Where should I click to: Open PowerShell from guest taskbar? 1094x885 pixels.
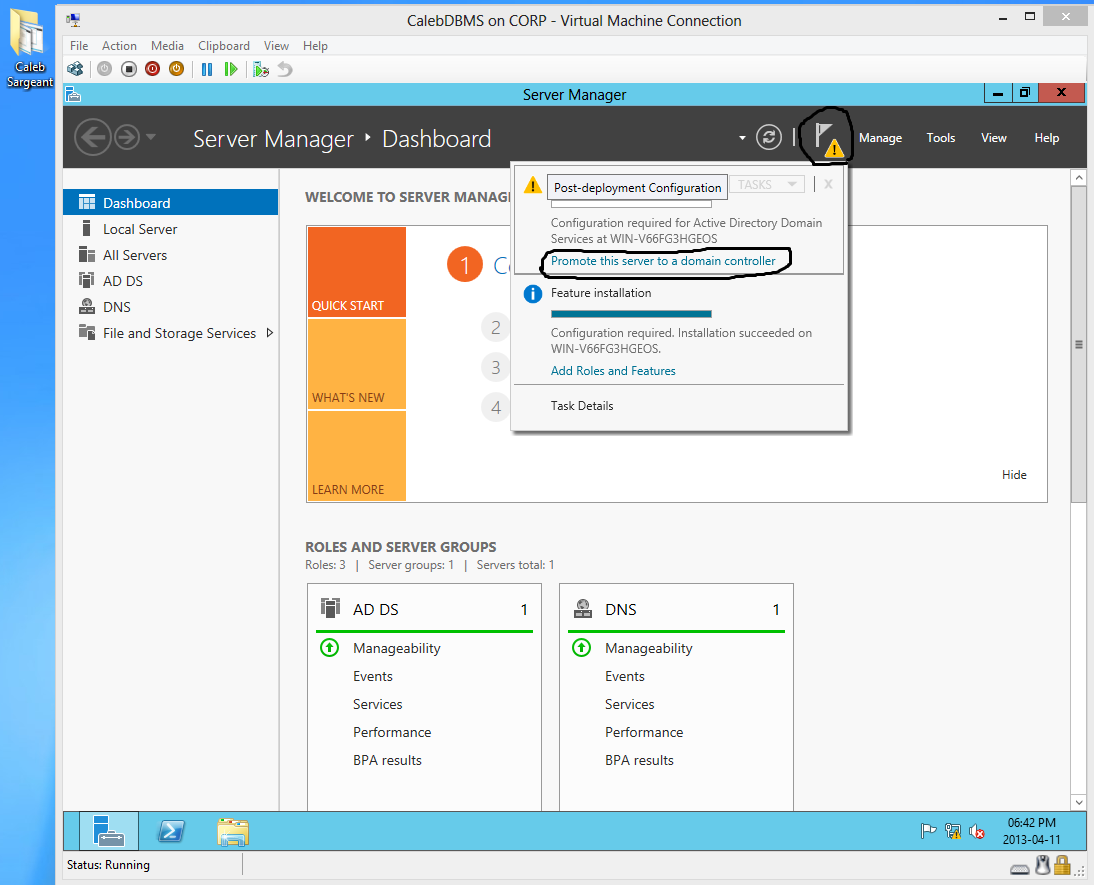point(171,831)
